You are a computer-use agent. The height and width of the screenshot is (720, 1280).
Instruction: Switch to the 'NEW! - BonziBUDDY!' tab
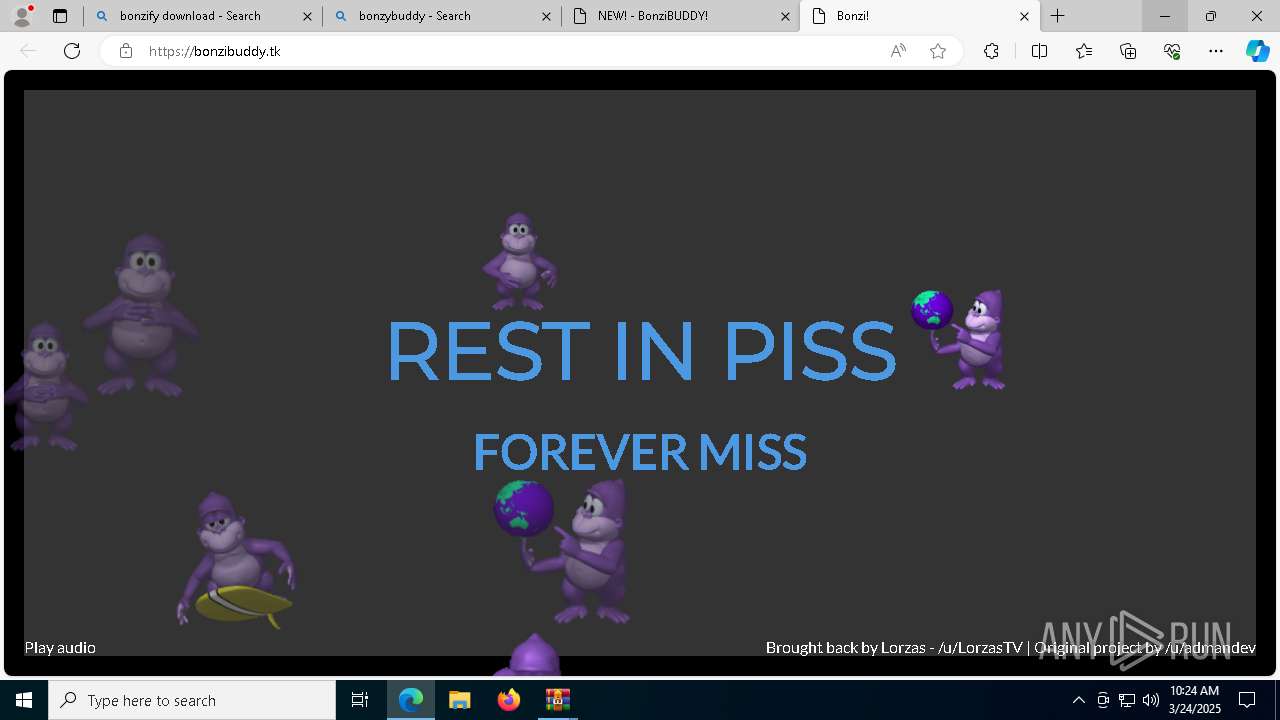[680, 16]
